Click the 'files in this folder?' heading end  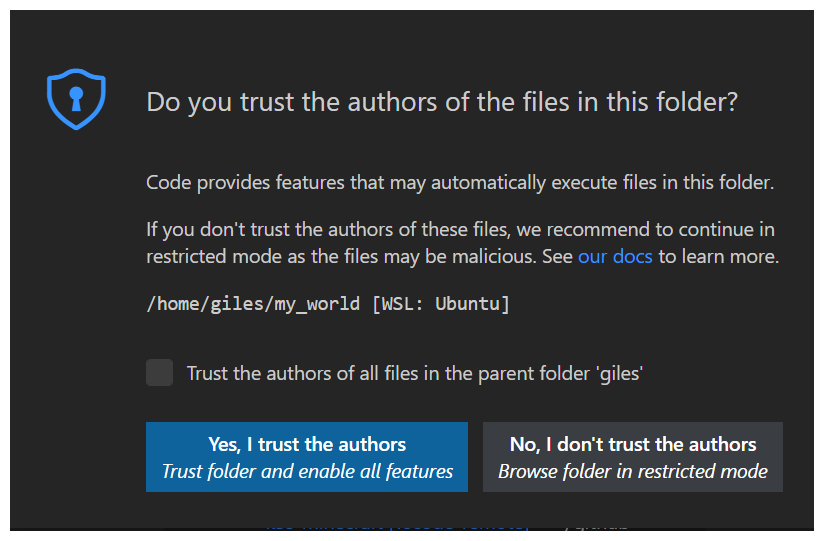640,102
